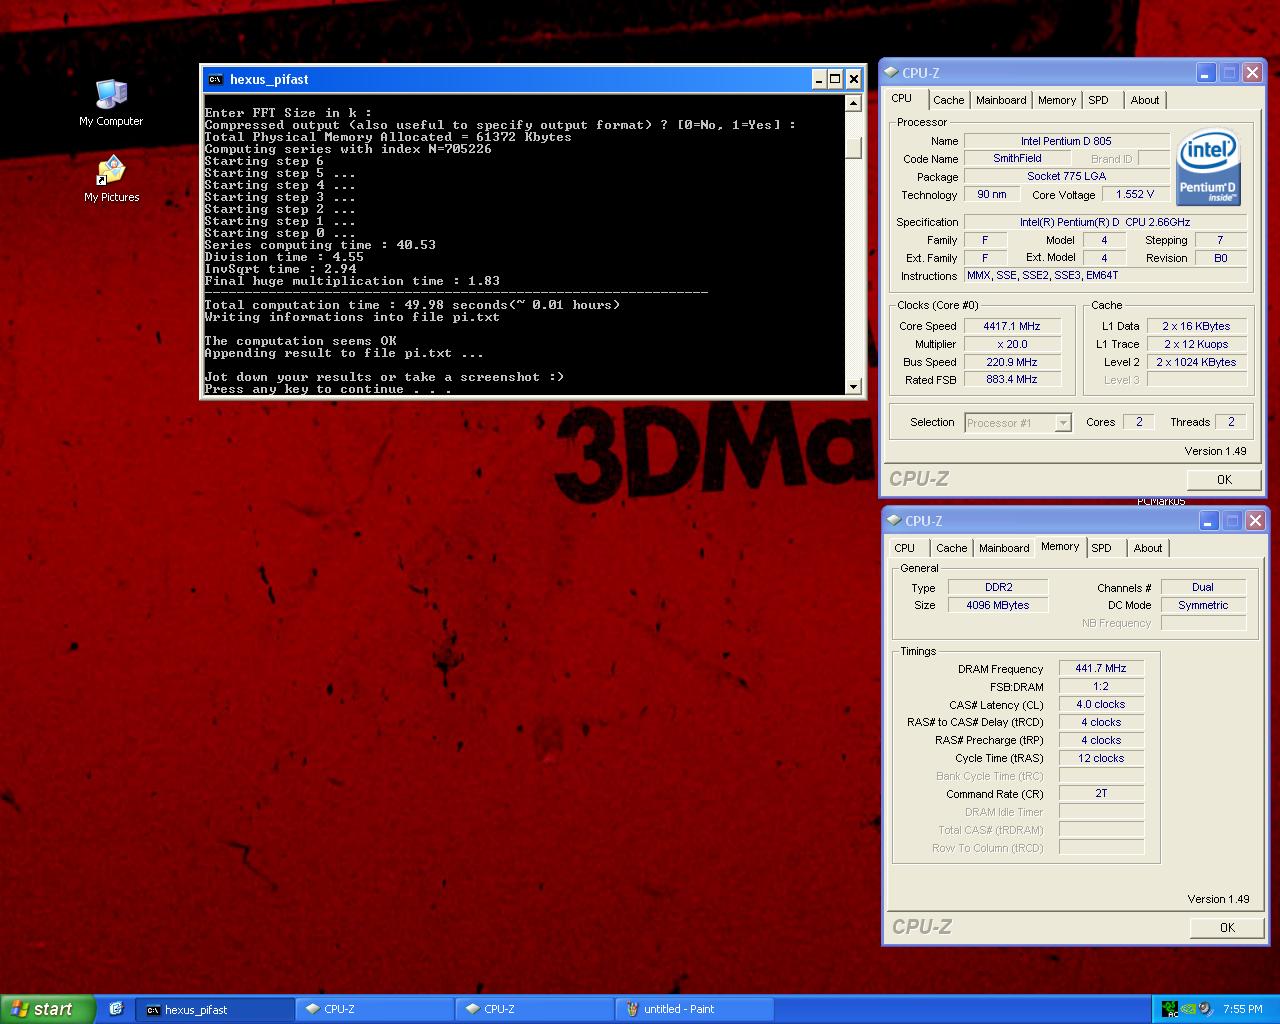Select Mainboard tab in the lower CPU-Z window
The image size is (1280, 1024).
[x=1004, y=548]
